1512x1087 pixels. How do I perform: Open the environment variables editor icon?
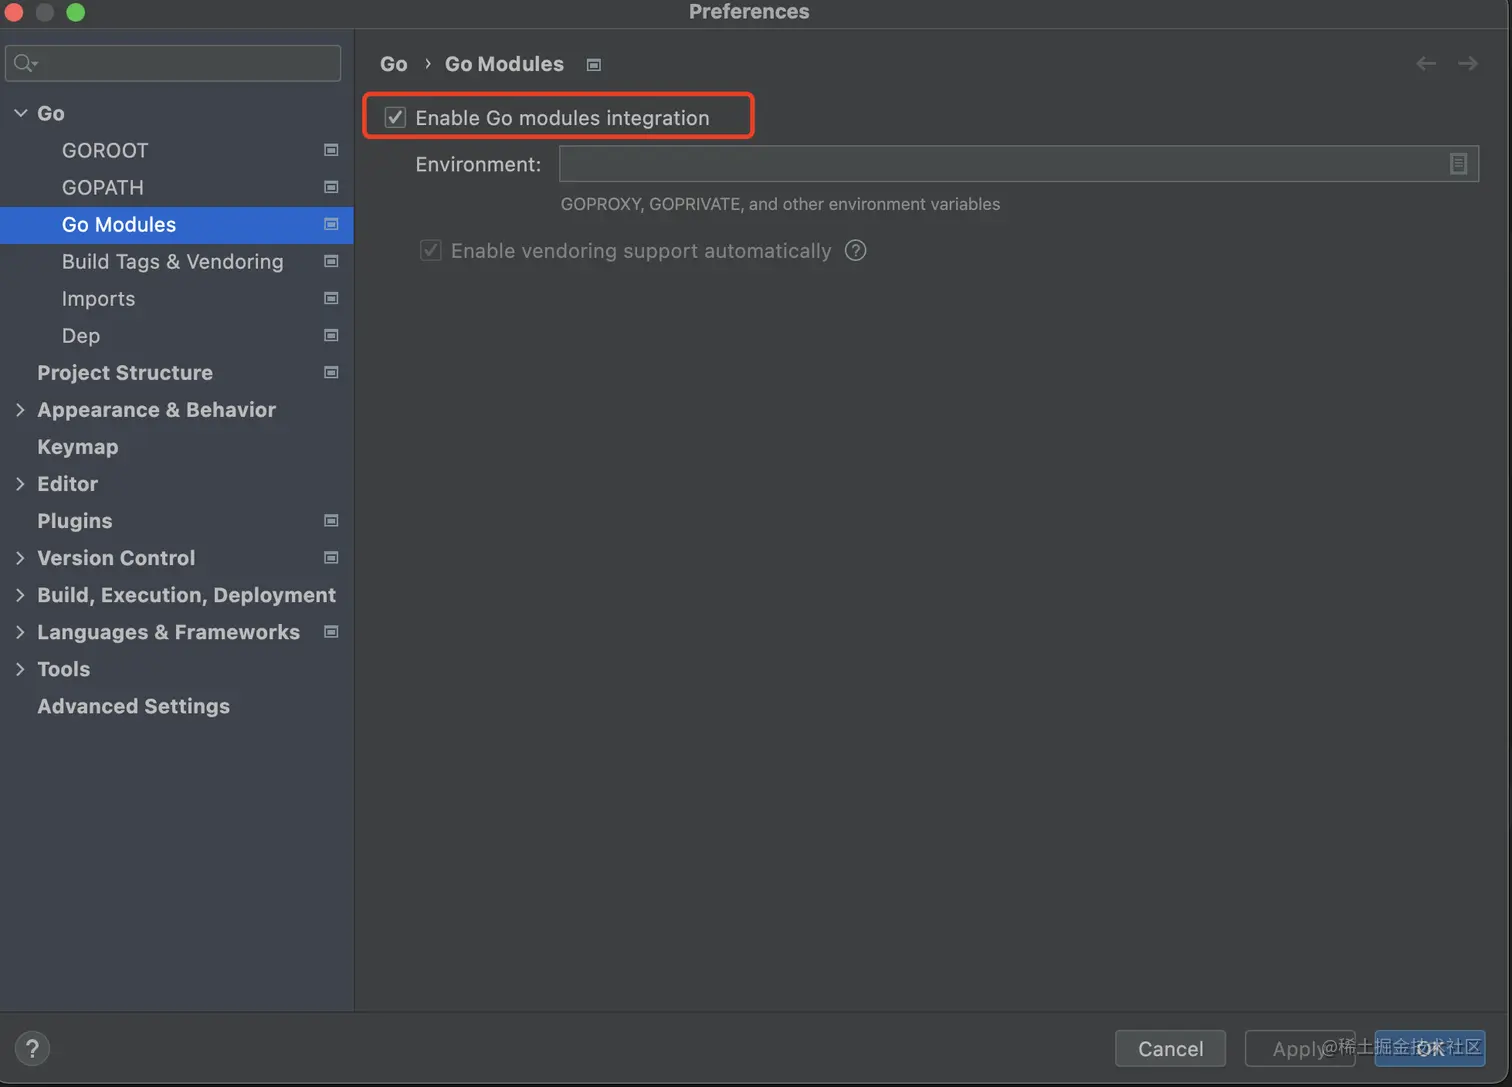click(x=1458, y=164)
